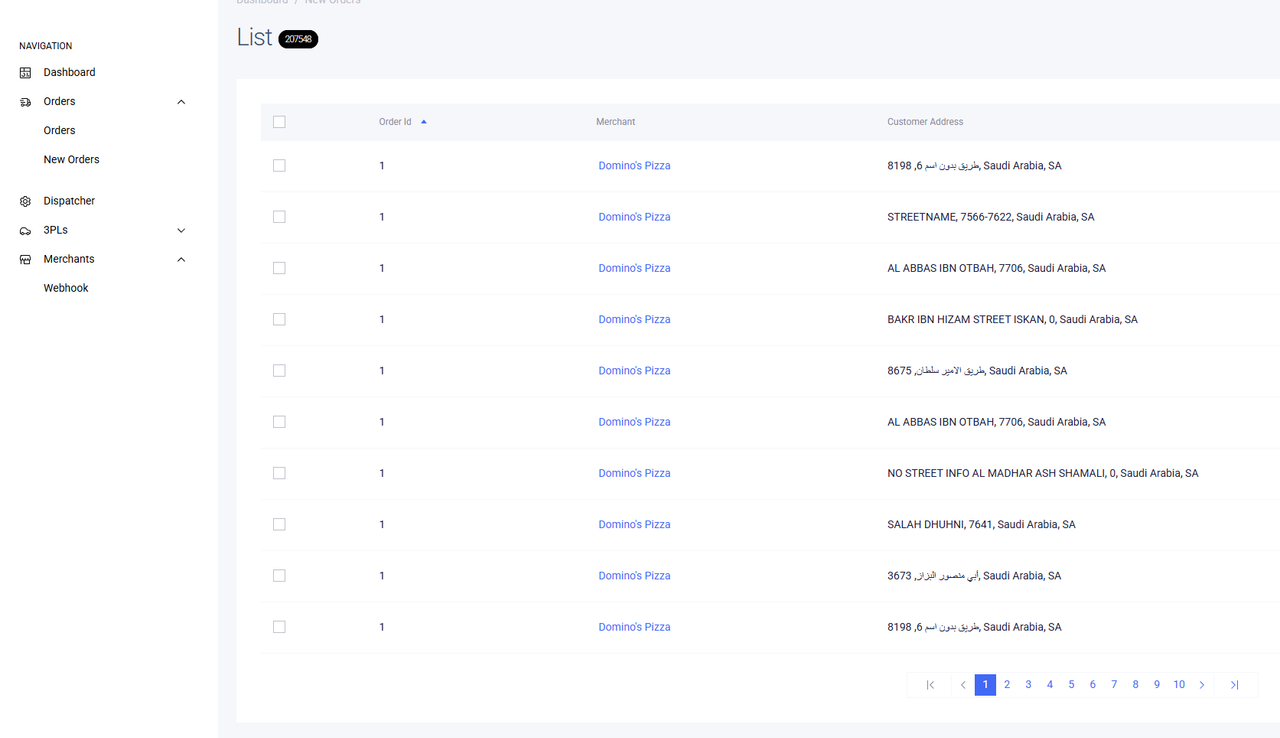The height and width of the screenshot is (738, 1280).
Task: Open Domino's Pizza link in NO STREET INFO row
Action: 634,474
